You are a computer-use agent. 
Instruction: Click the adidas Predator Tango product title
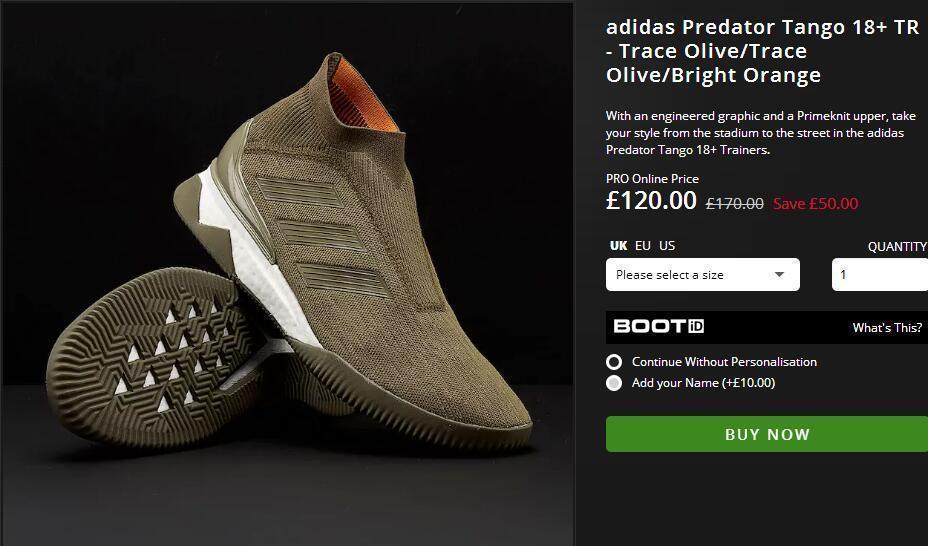coord(762,51)
